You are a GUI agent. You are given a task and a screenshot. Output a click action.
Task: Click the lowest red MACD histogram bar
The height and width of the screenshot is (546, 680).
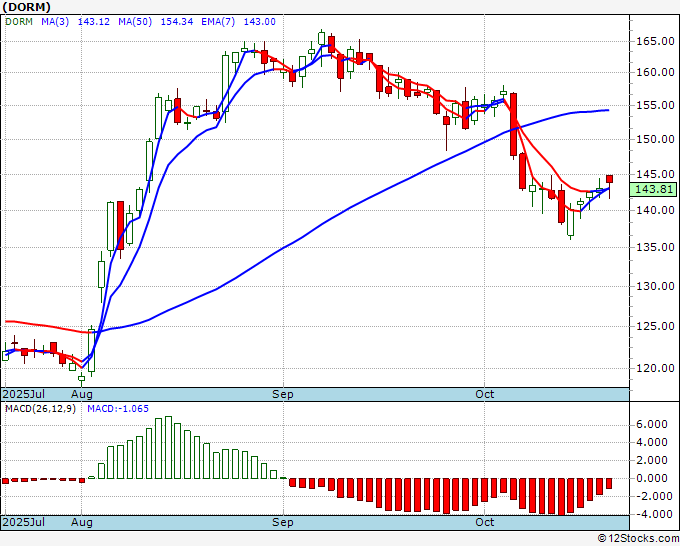pos(561,497)
